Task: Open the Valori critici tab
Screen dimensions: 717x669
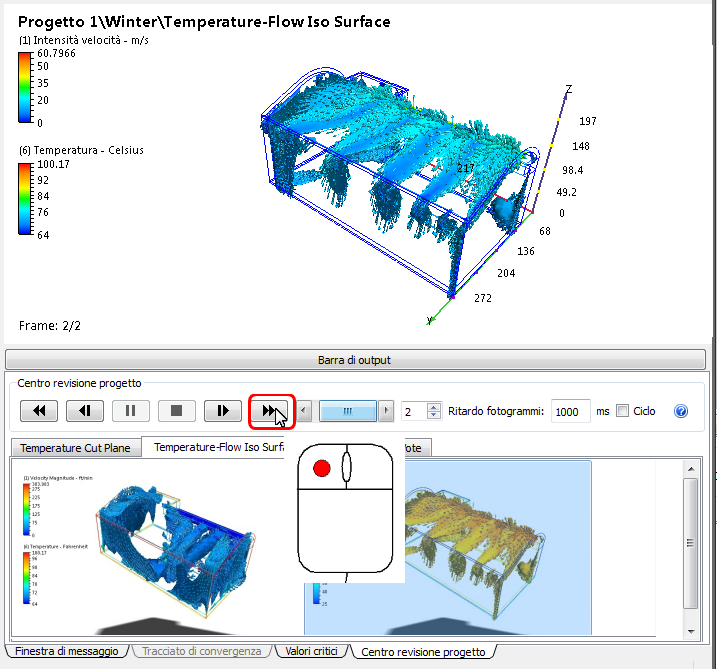Action: [311, 651]
